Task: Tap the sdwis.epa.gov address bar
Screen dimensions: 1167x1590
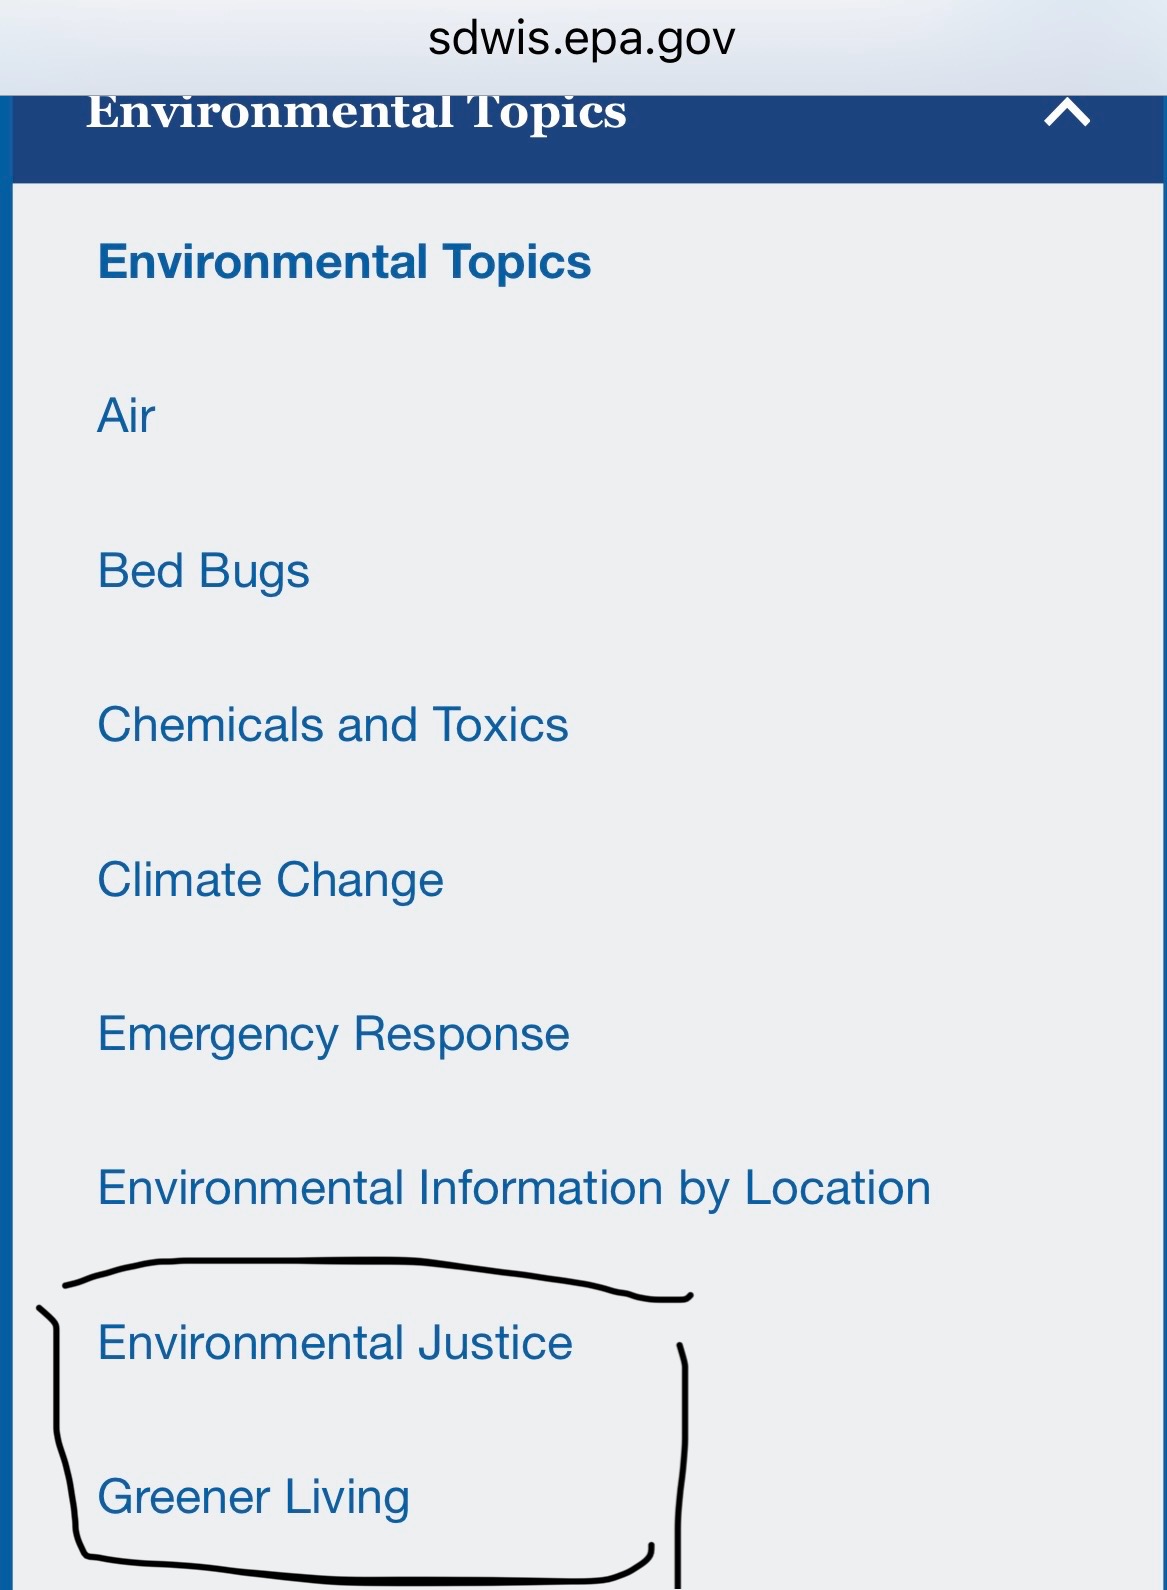Action: click(x=582, y=40)
